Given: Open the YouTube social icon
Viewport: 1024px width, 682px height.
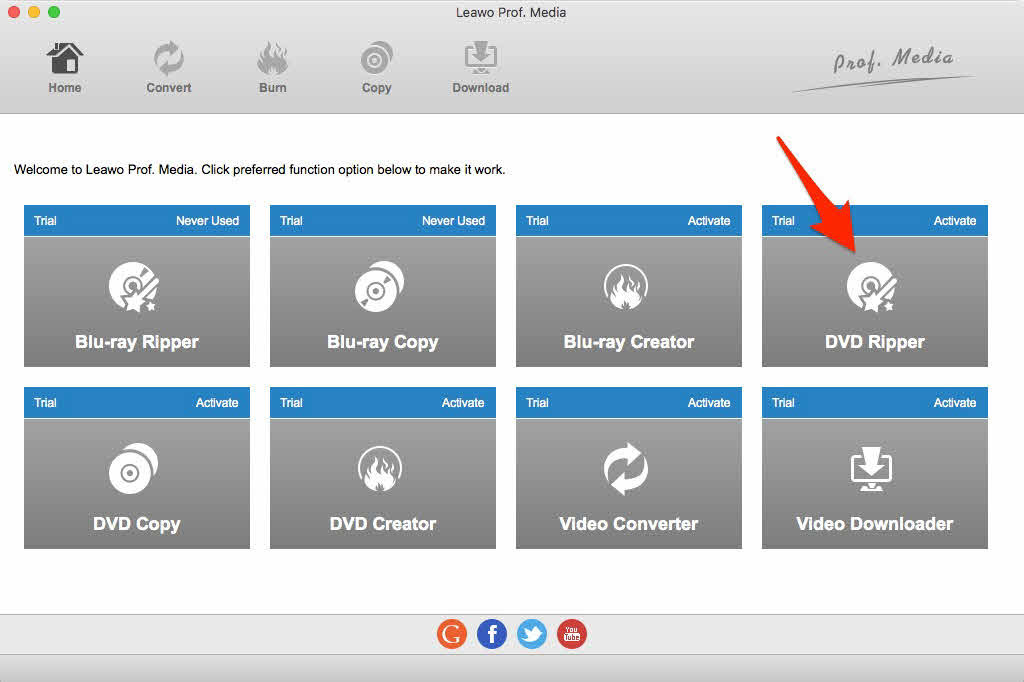Looking at the screenshot, I should tap(571, 634).
